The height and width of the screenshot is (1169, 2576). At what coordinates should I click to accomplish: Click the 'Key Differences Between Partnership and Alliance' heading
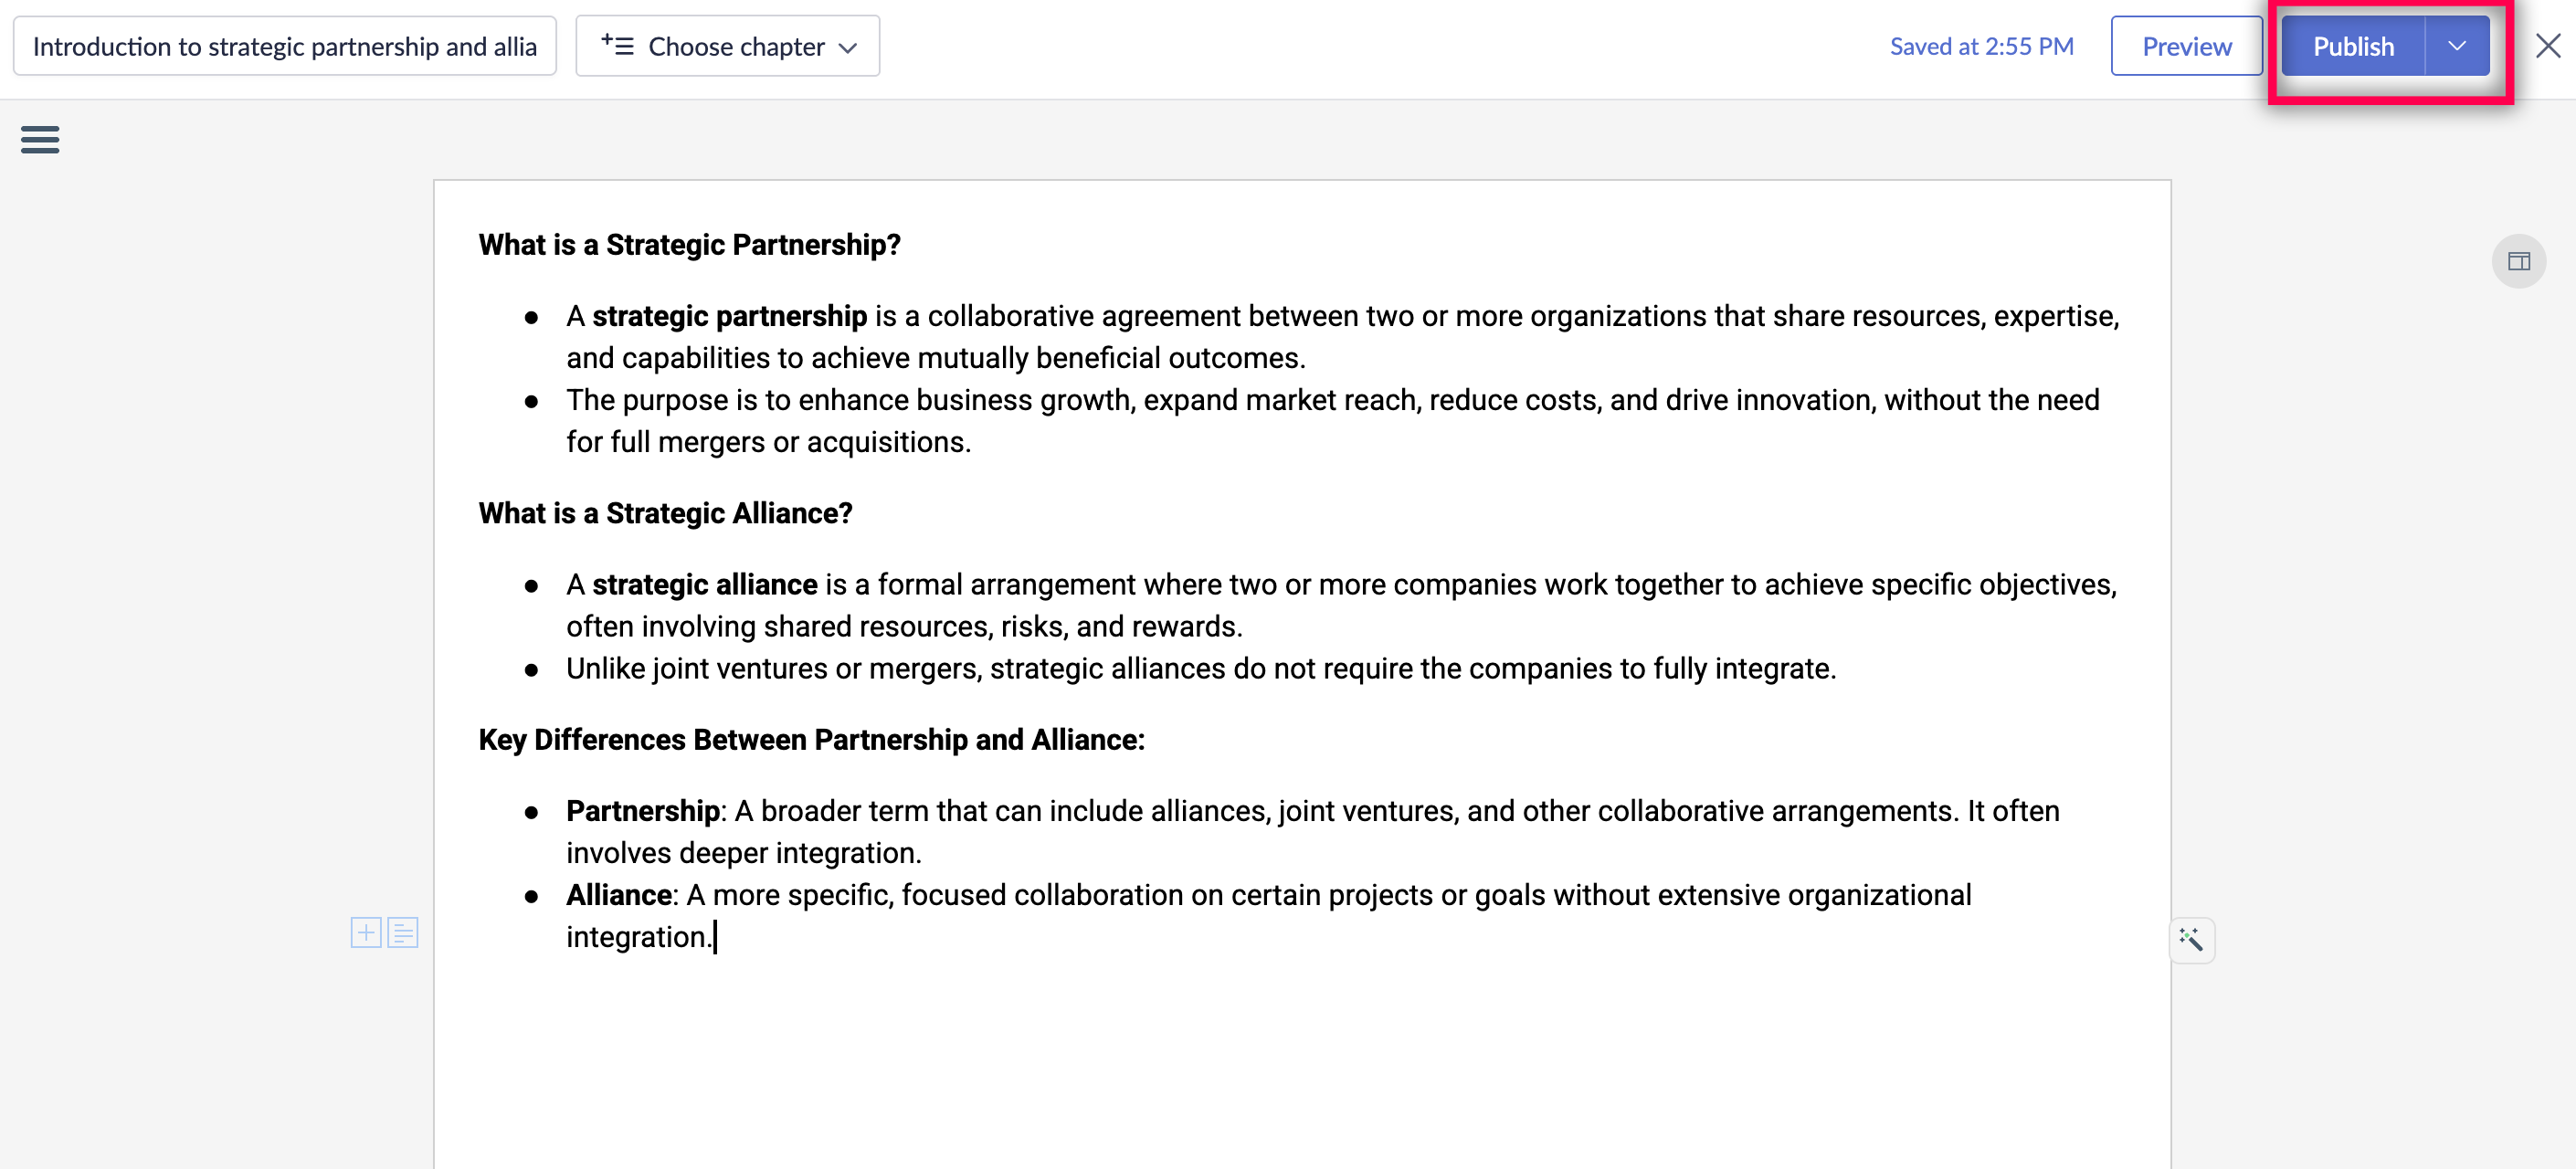pos(811,740)
